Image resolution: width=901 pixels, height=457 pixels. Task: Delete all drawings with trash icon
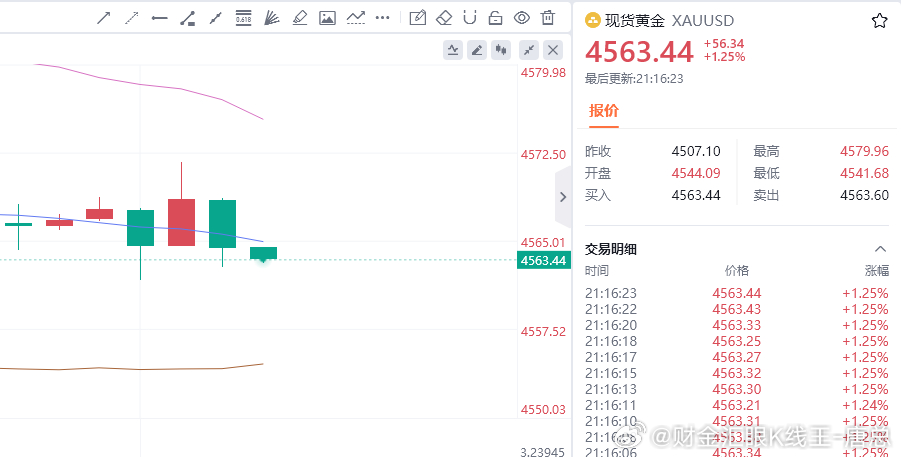[548, 18]
